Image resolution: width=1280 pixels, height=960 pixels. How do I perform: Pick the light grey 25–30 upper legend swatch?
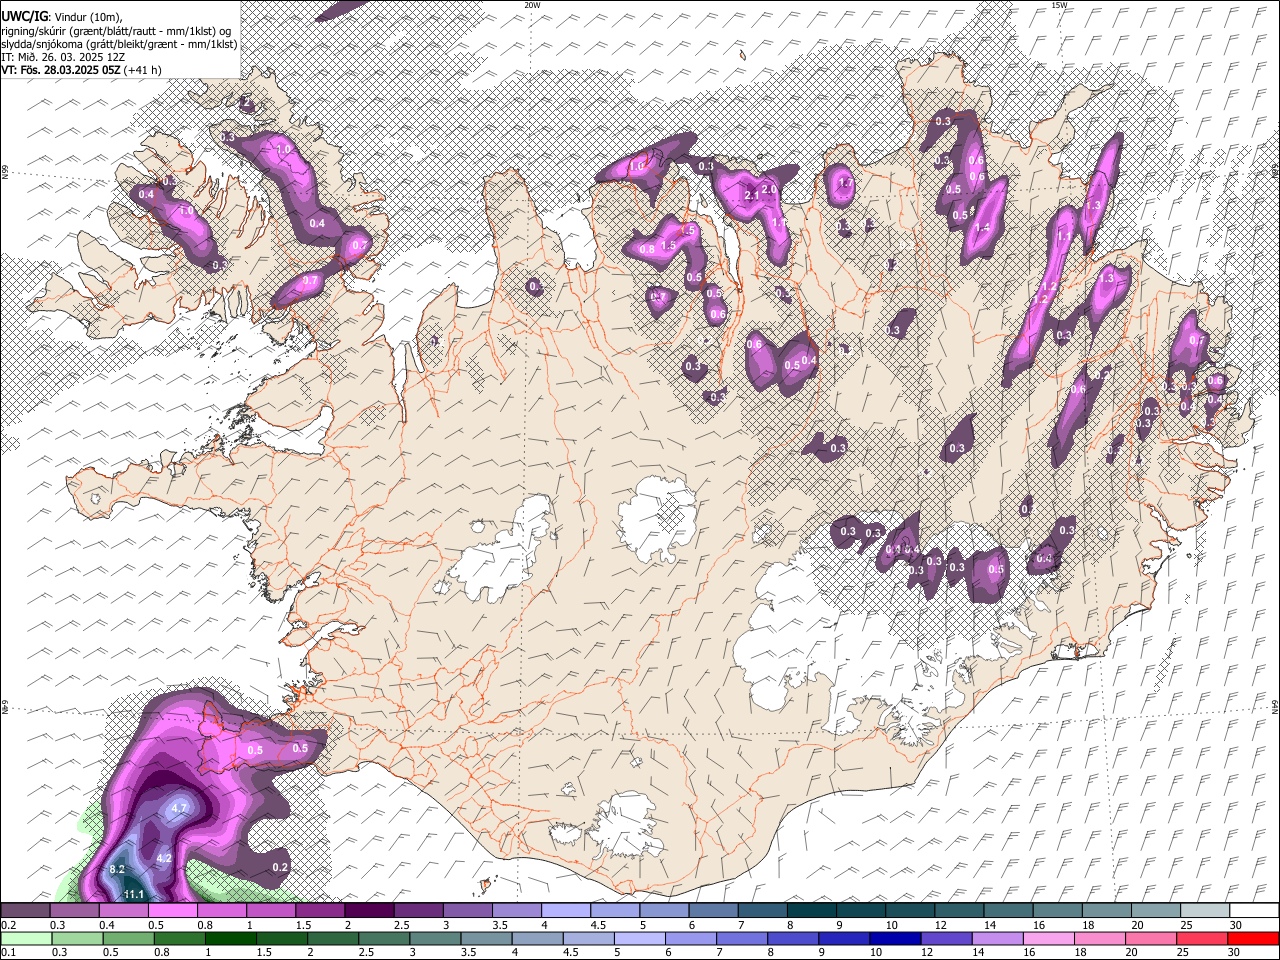point(1204,911)
